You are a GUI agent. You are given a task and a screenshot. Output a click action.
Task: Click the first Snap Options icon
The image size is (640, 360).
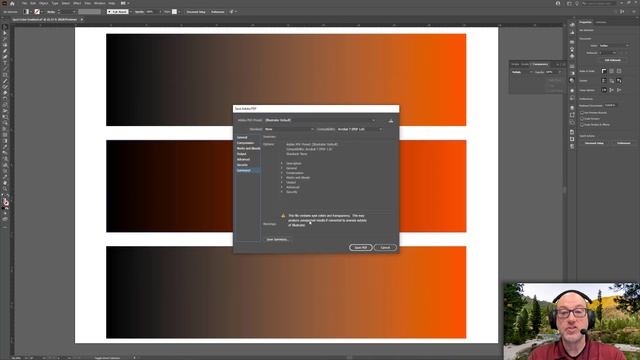(x=604, y=90)
